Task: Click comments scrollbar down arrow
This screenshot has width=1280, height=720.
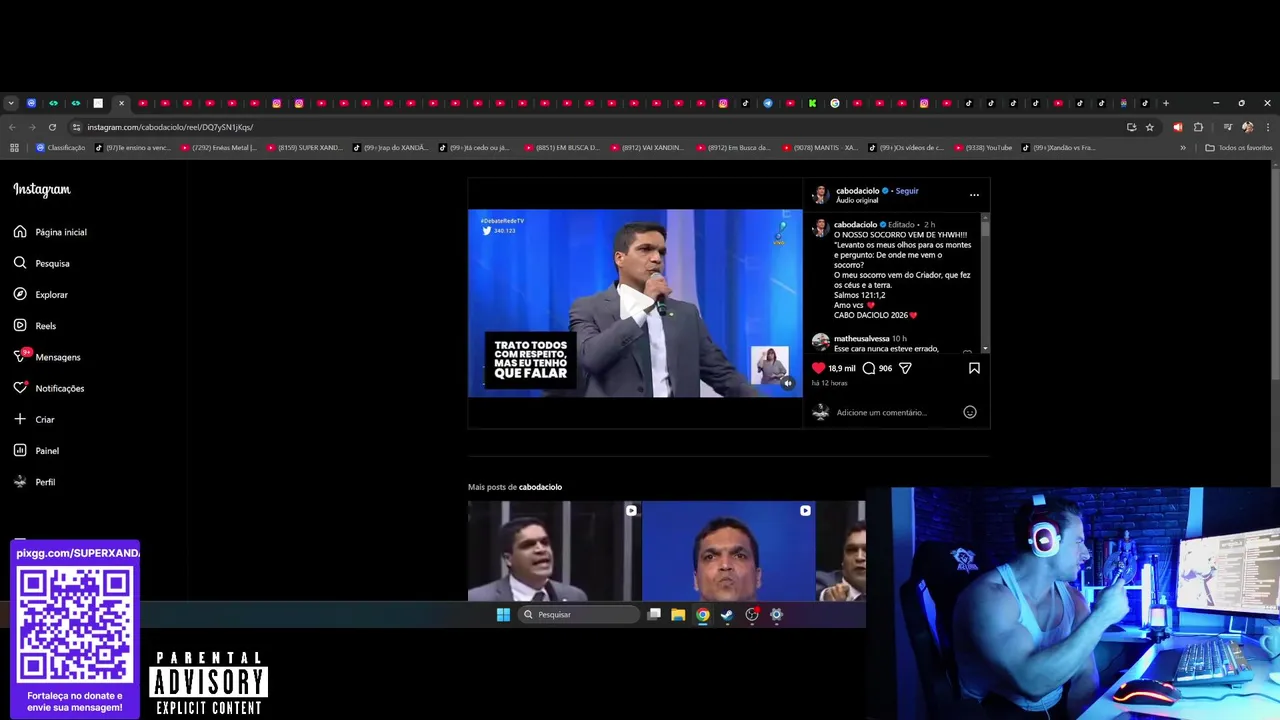Action: pyautogui.click(x=986, y=349)
